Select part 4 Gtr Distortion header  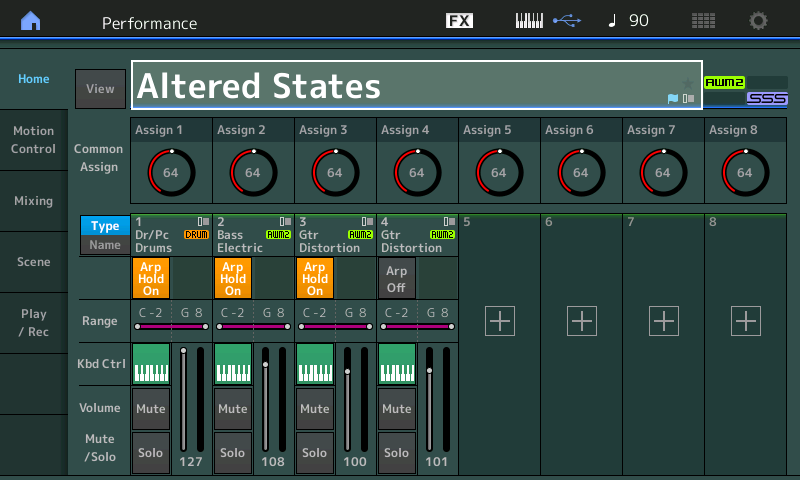[x=417, y=235]
